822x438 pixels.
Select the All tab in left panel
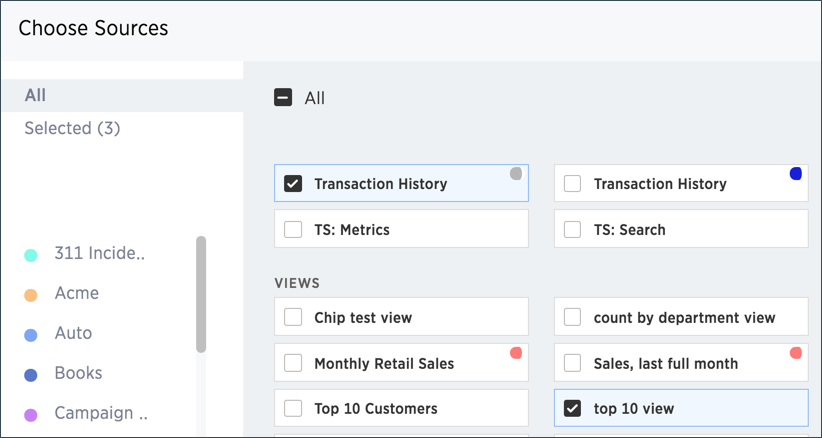[36, 95]
